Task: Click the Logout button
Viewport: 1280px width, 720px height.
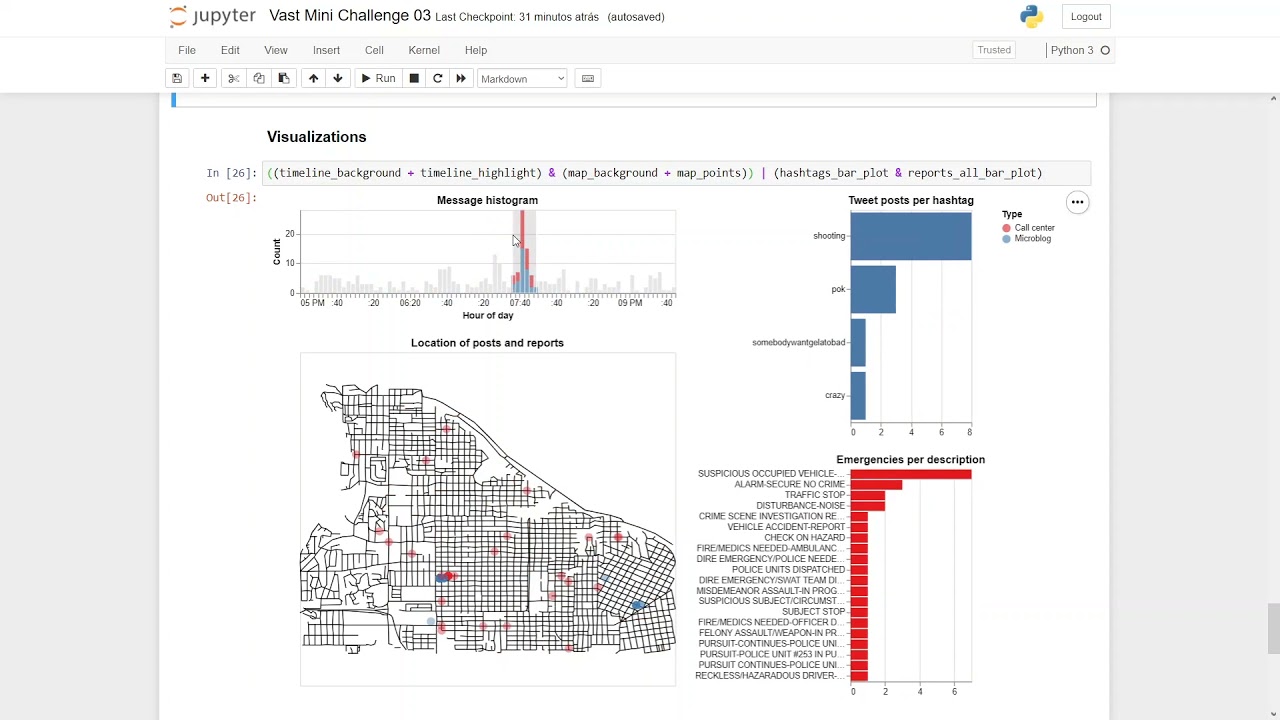Action: point(1086,16)
